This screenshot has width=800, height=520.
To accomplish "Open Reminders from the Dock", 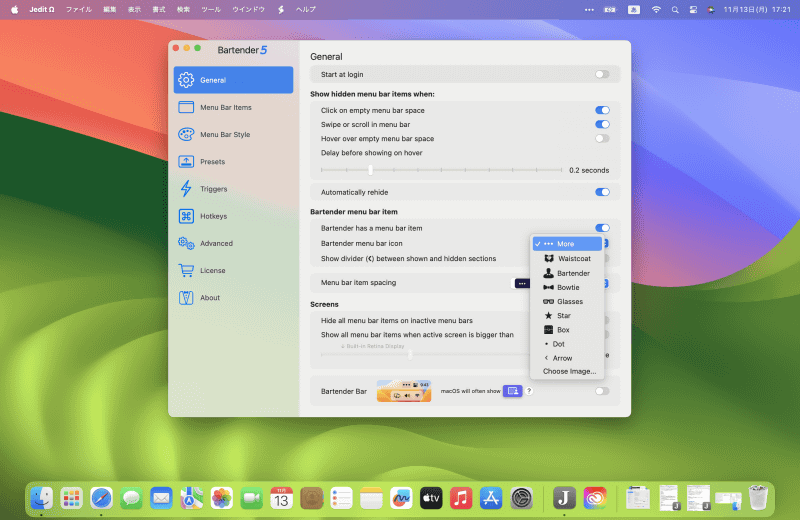I will pyautogui.click(x=341, y=498).
